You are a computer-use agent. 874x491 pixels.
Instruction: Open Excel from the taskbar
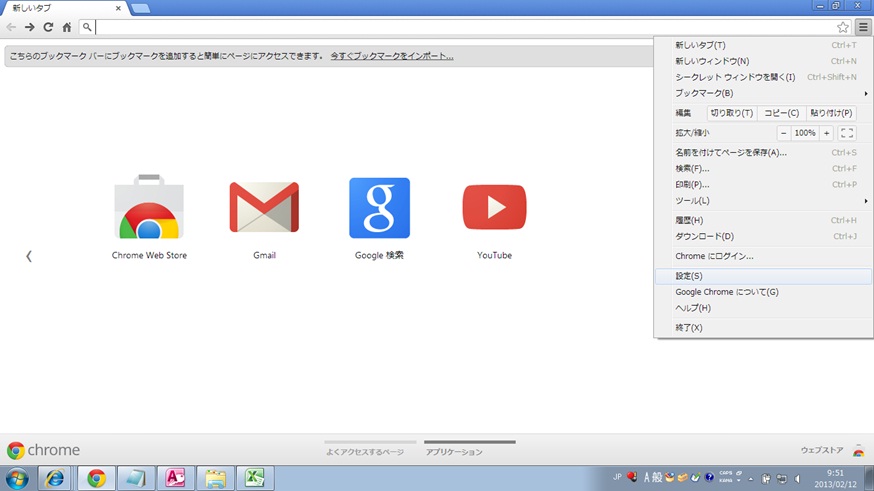point(255,478)
